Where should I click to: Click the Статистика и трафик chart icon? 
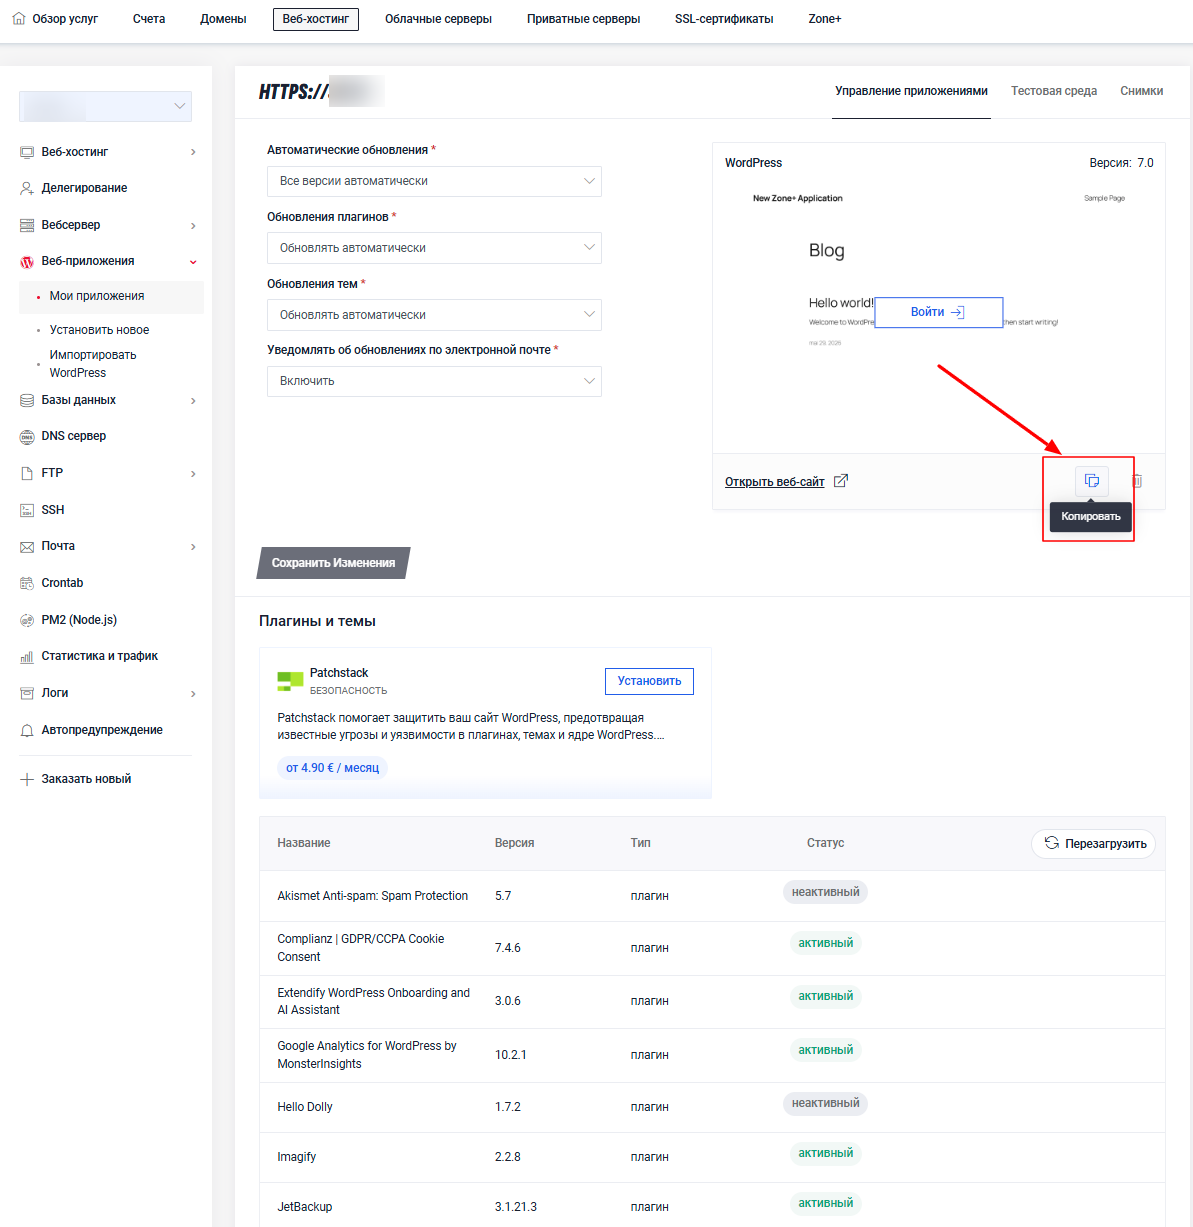[27, 657]
